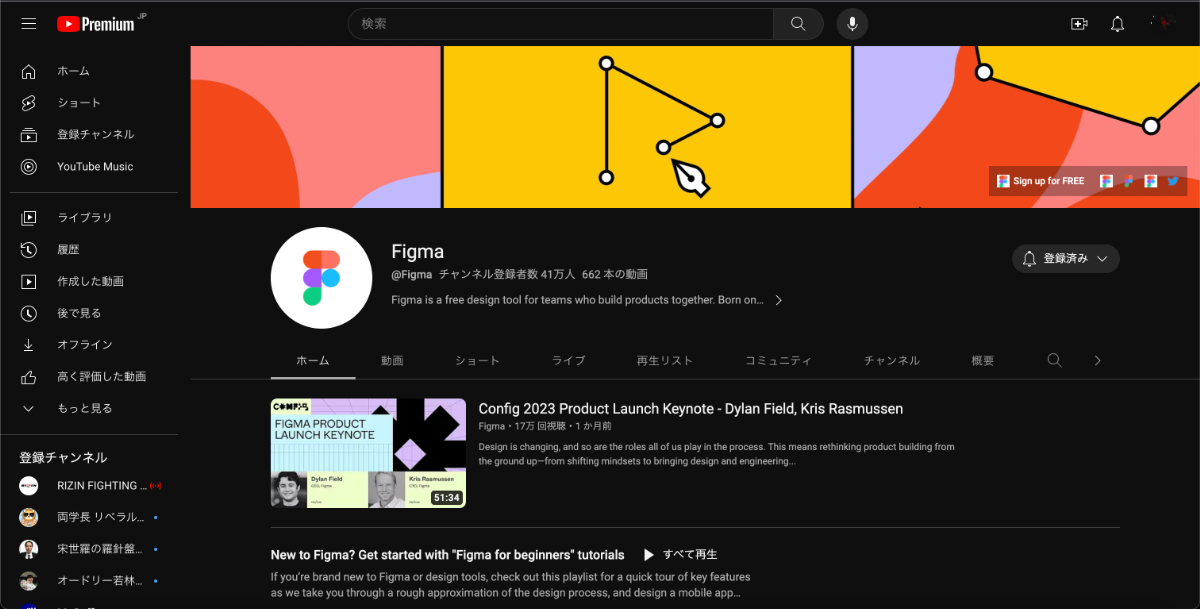The image size is (1200, 609).
Task: Open 宋世羅の羅針盤 subscribed channel
Action: click(x=94, y=549)
